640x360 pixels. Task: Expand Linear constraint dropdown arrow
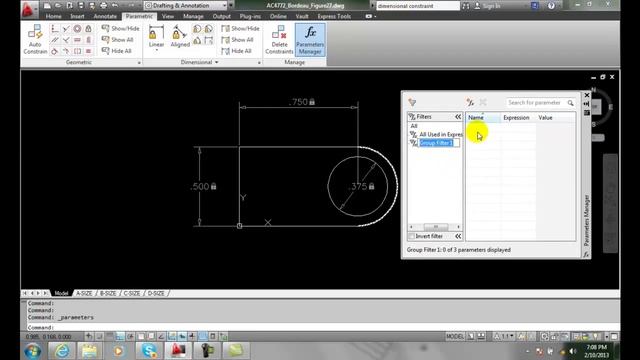click(x=156, y=50)
